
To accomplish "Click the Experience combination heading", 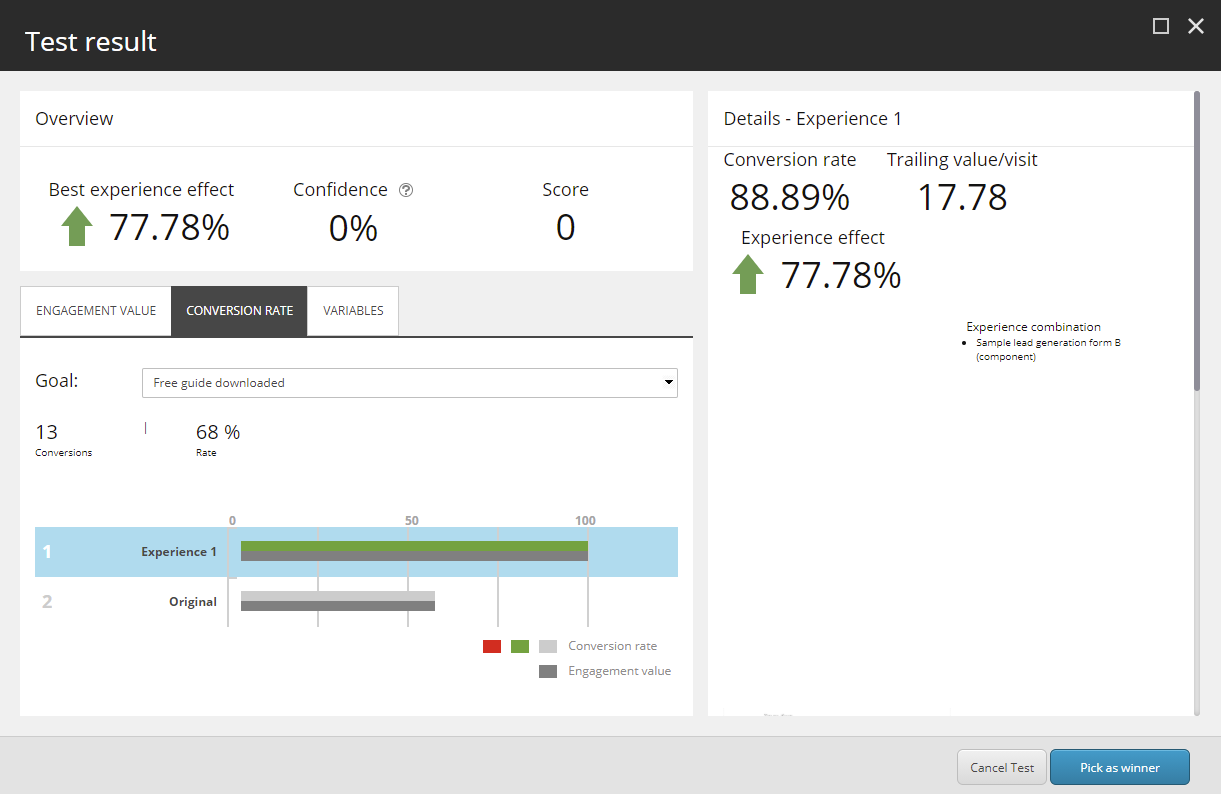I will click(1033, 327).
